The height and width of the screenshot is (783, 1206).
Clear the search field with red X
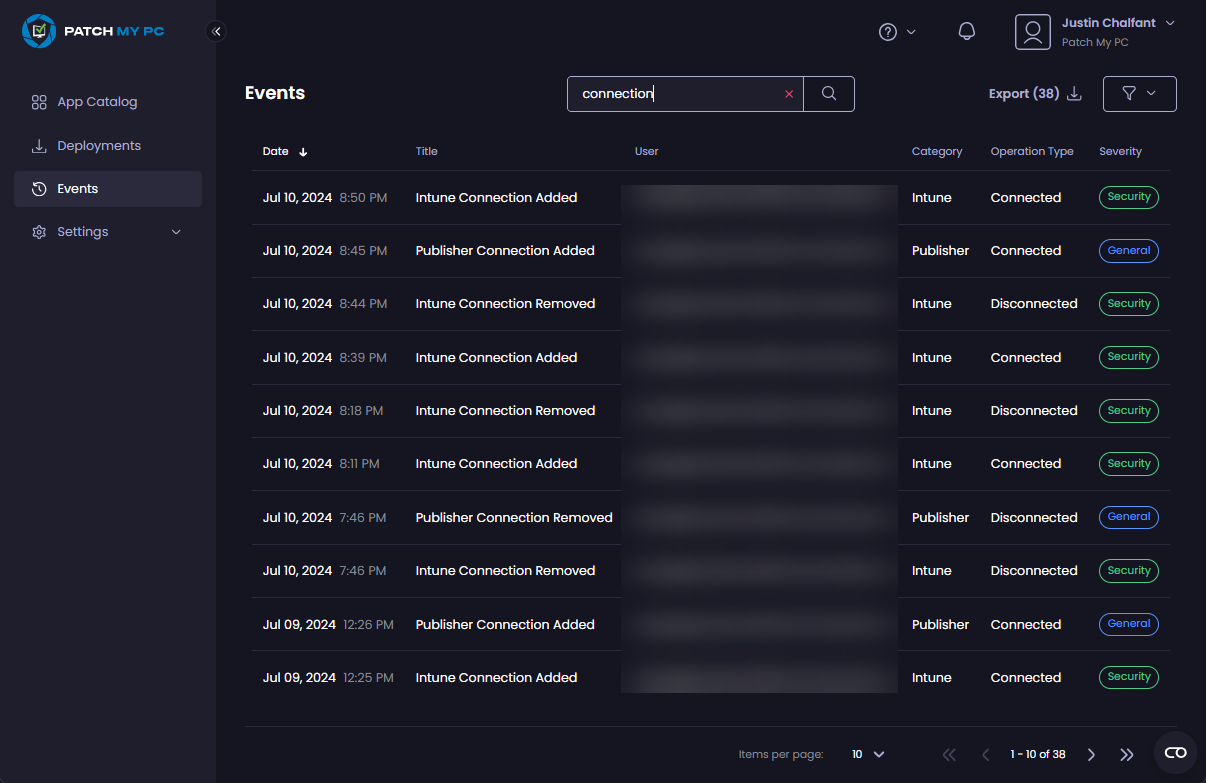(789, 94)
